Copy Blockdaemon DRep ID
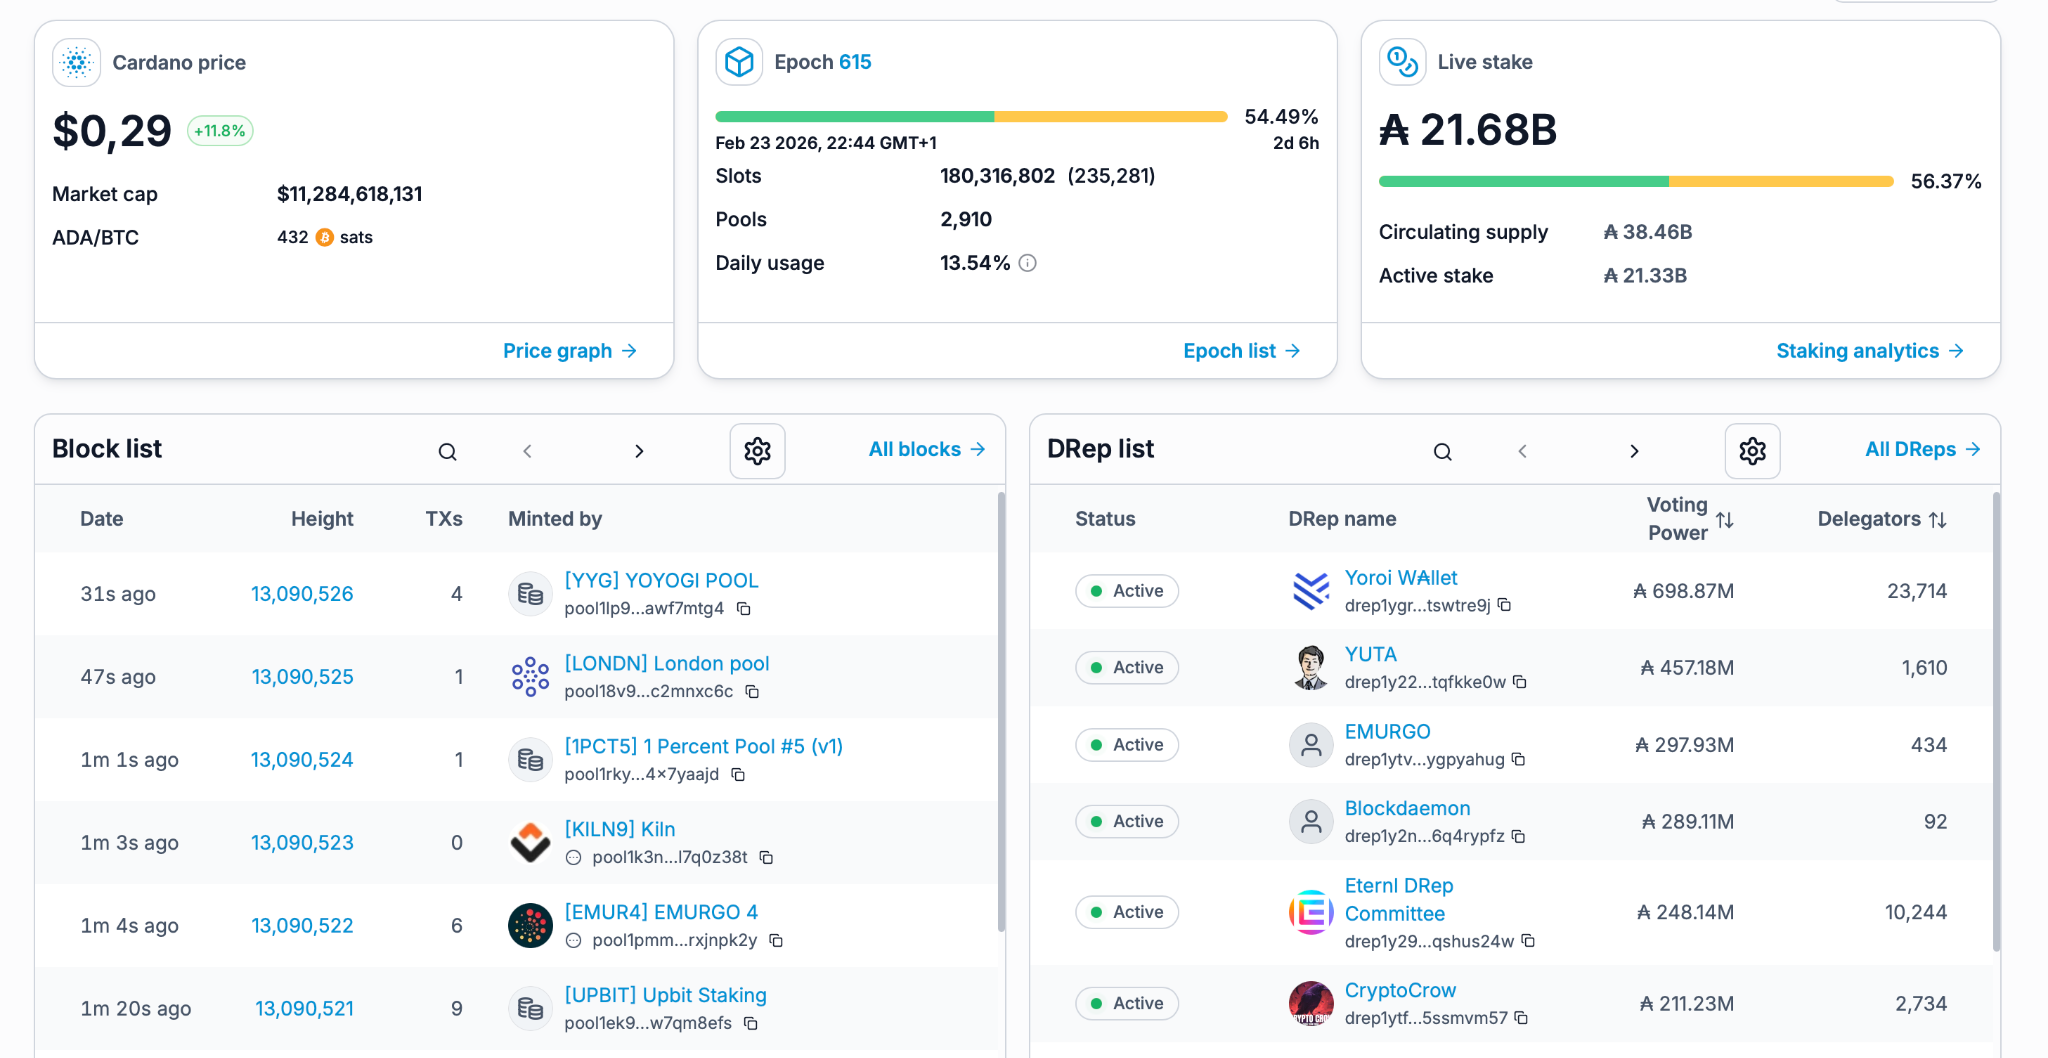2048x1058 pixels. click(x=1519, y=836)
